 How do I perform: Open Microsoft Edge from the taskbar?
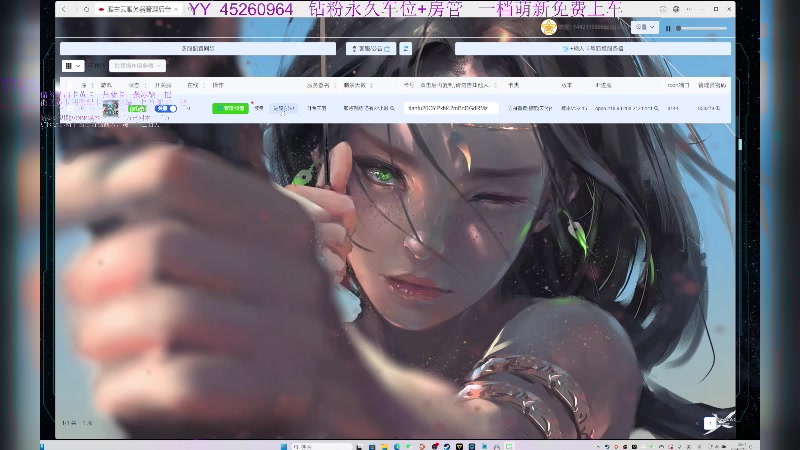(x=397, y=446)
